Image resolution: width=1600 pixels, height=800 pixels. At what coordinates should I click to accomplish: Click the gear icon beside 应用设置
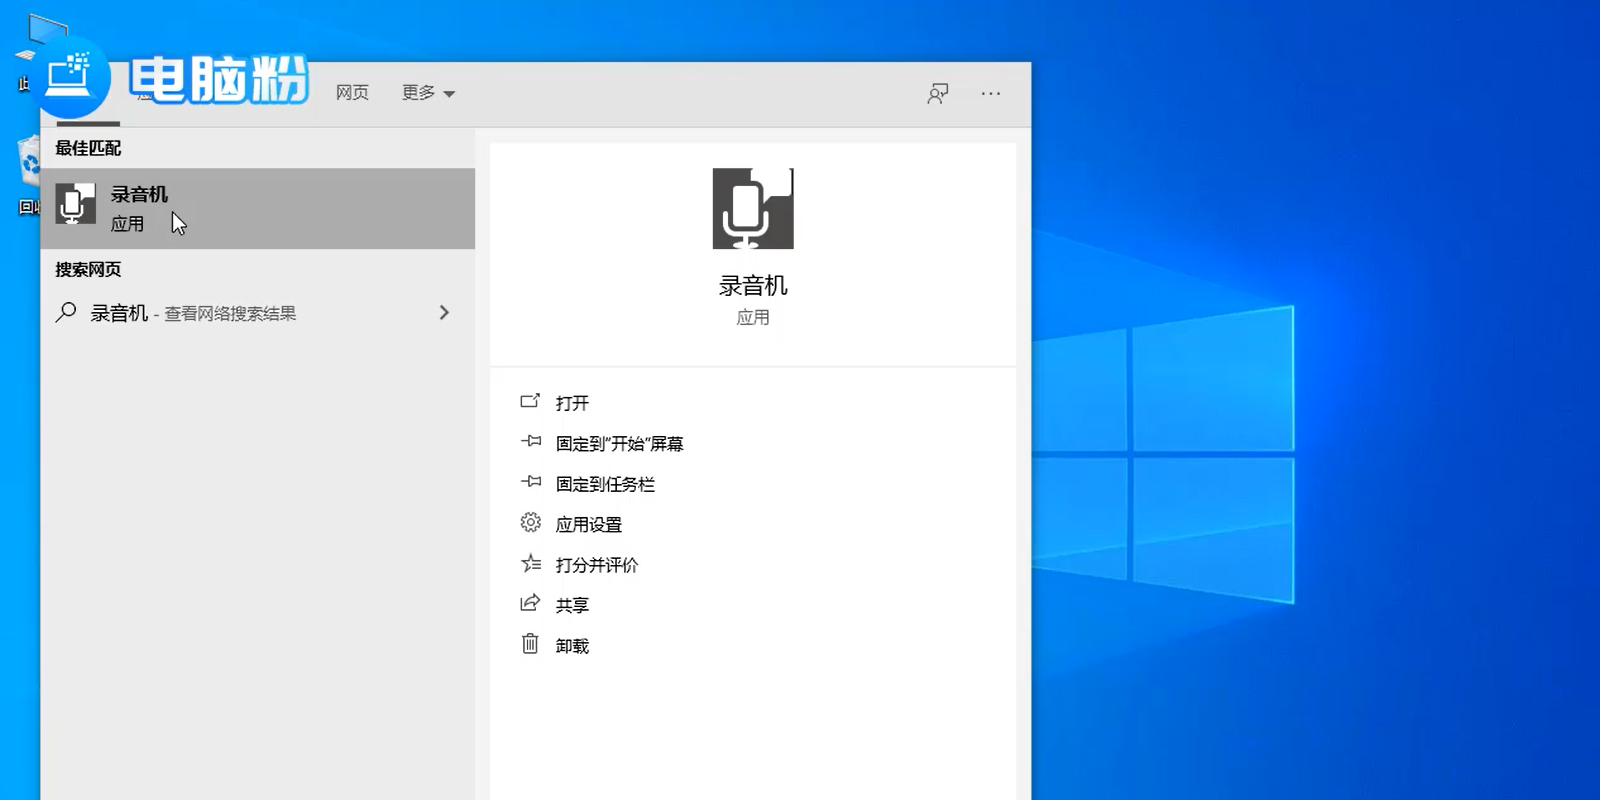pos(530,522)
